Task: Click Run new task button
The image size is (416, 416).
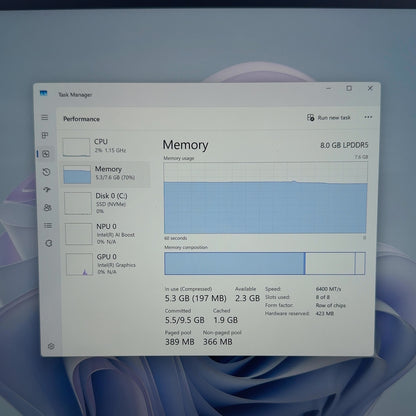Action: pos(329,118)
